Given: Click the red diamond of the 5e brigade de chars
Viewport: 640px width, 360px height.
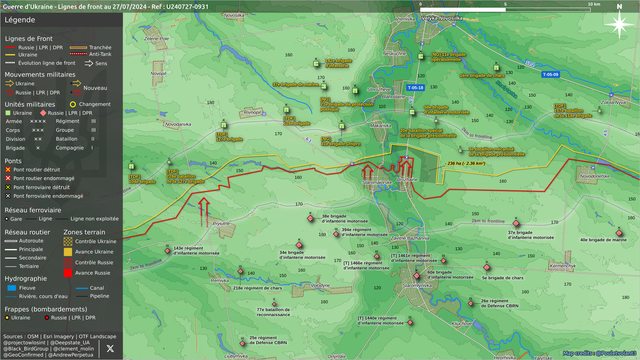Looking at the screenshot, I should (x=486, y=267).
